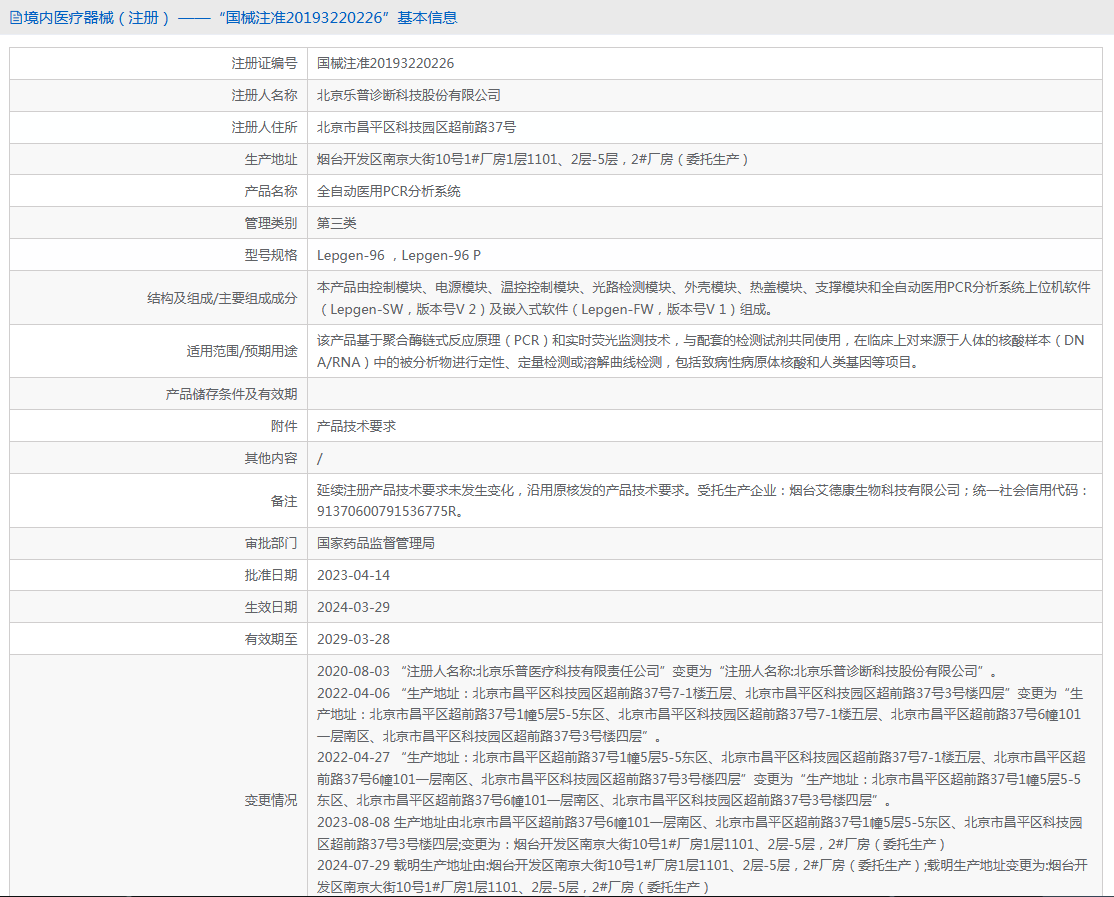Select the 2020-08-03 change record line
The width and height of the screenshot is (1114, 897).
657,671
